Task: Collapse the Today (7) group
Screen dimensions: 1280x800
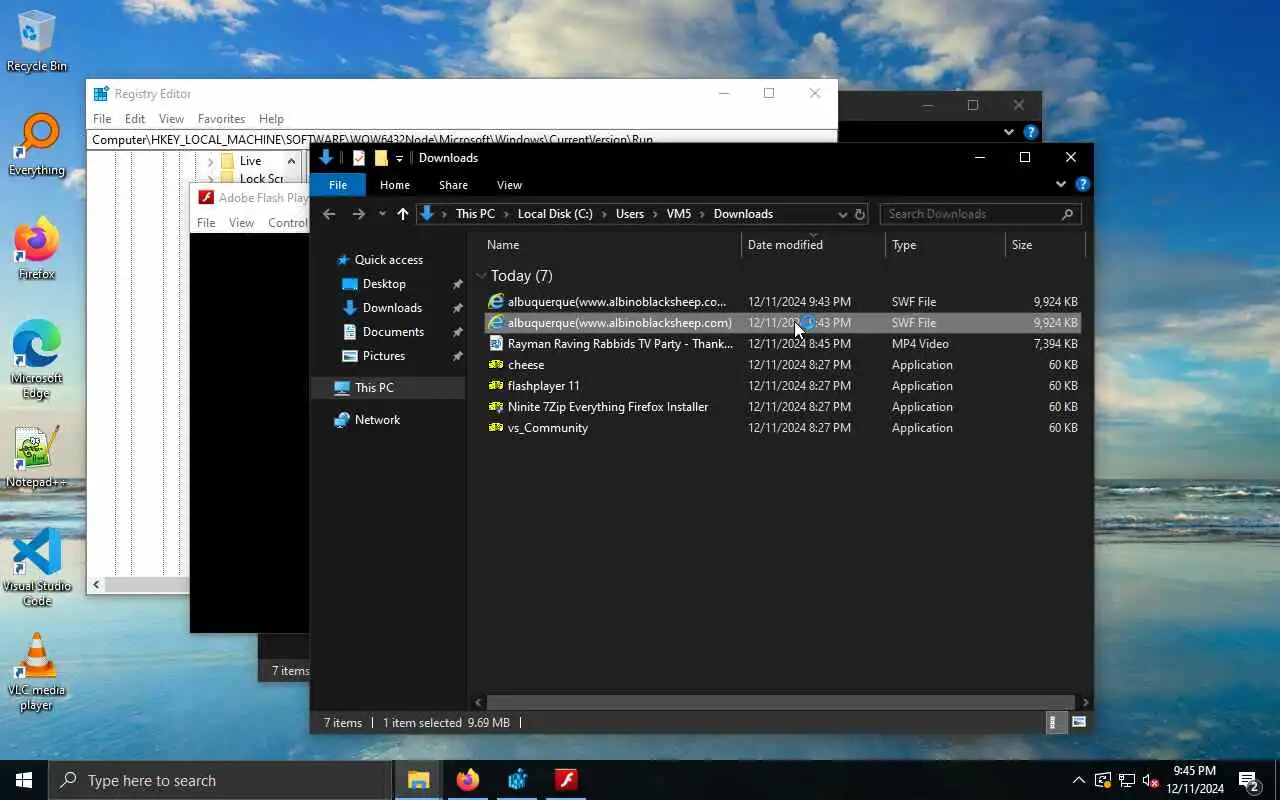Action: point(482,276)
